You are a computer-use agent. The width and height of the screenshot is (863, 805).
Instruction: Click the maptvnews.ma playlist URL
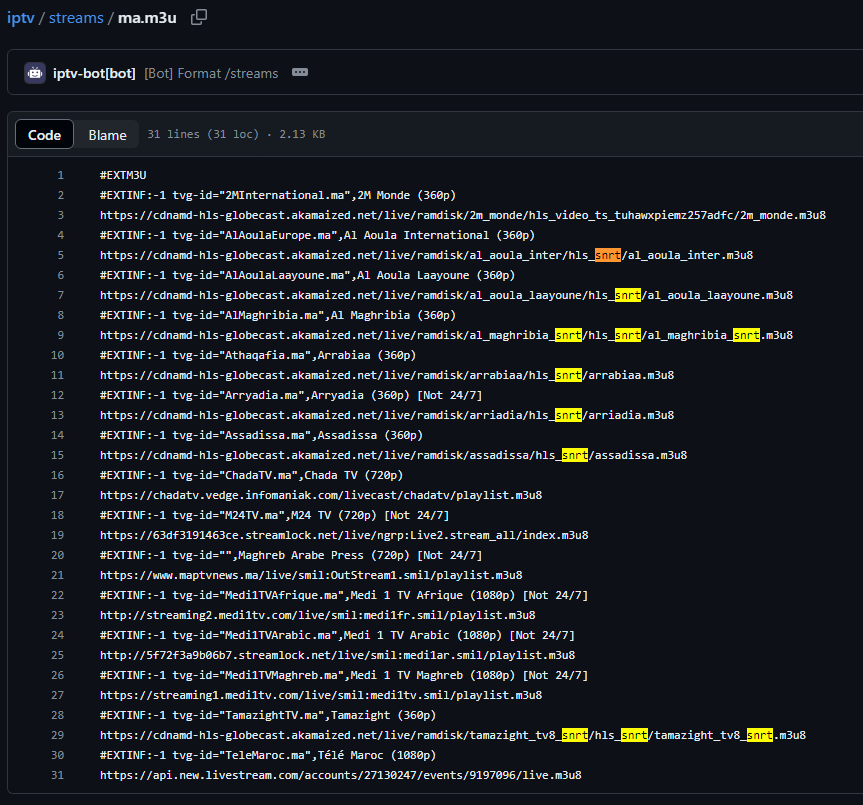tap(311, 575)
